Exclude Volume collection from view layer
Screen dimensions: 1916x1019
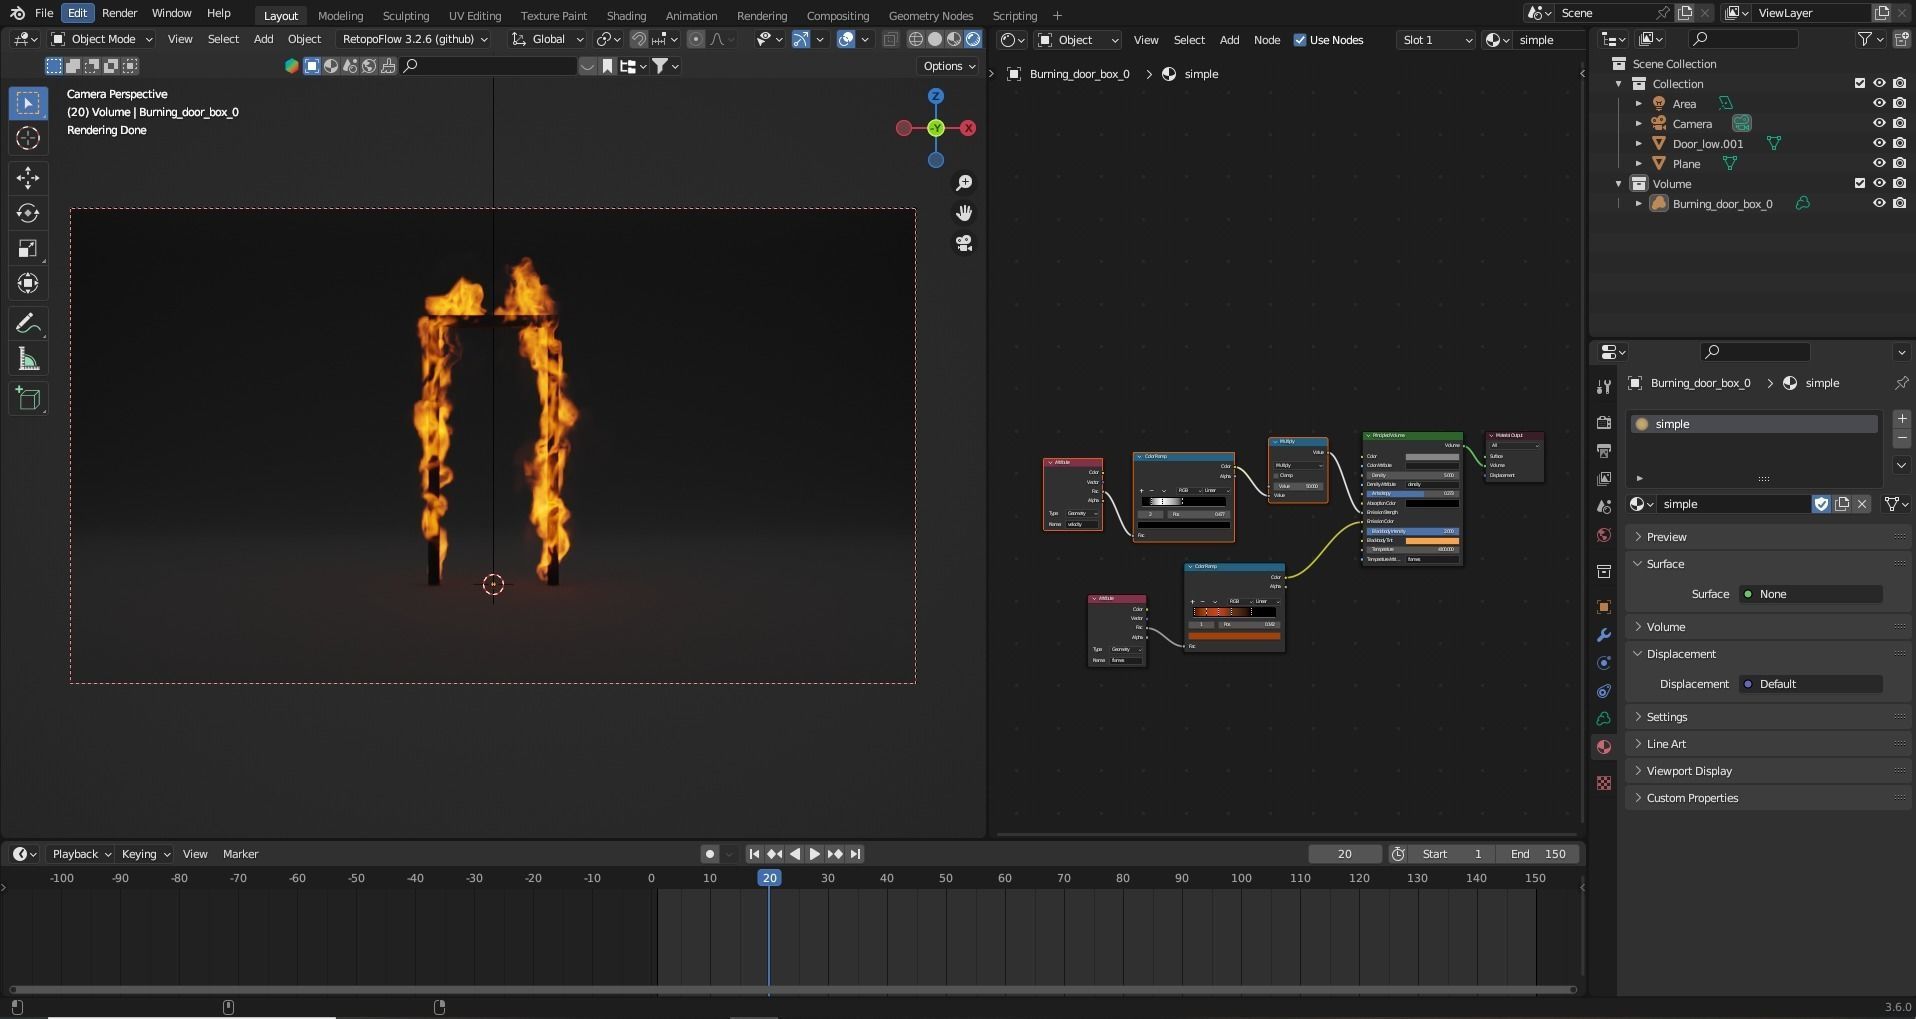1860,183
